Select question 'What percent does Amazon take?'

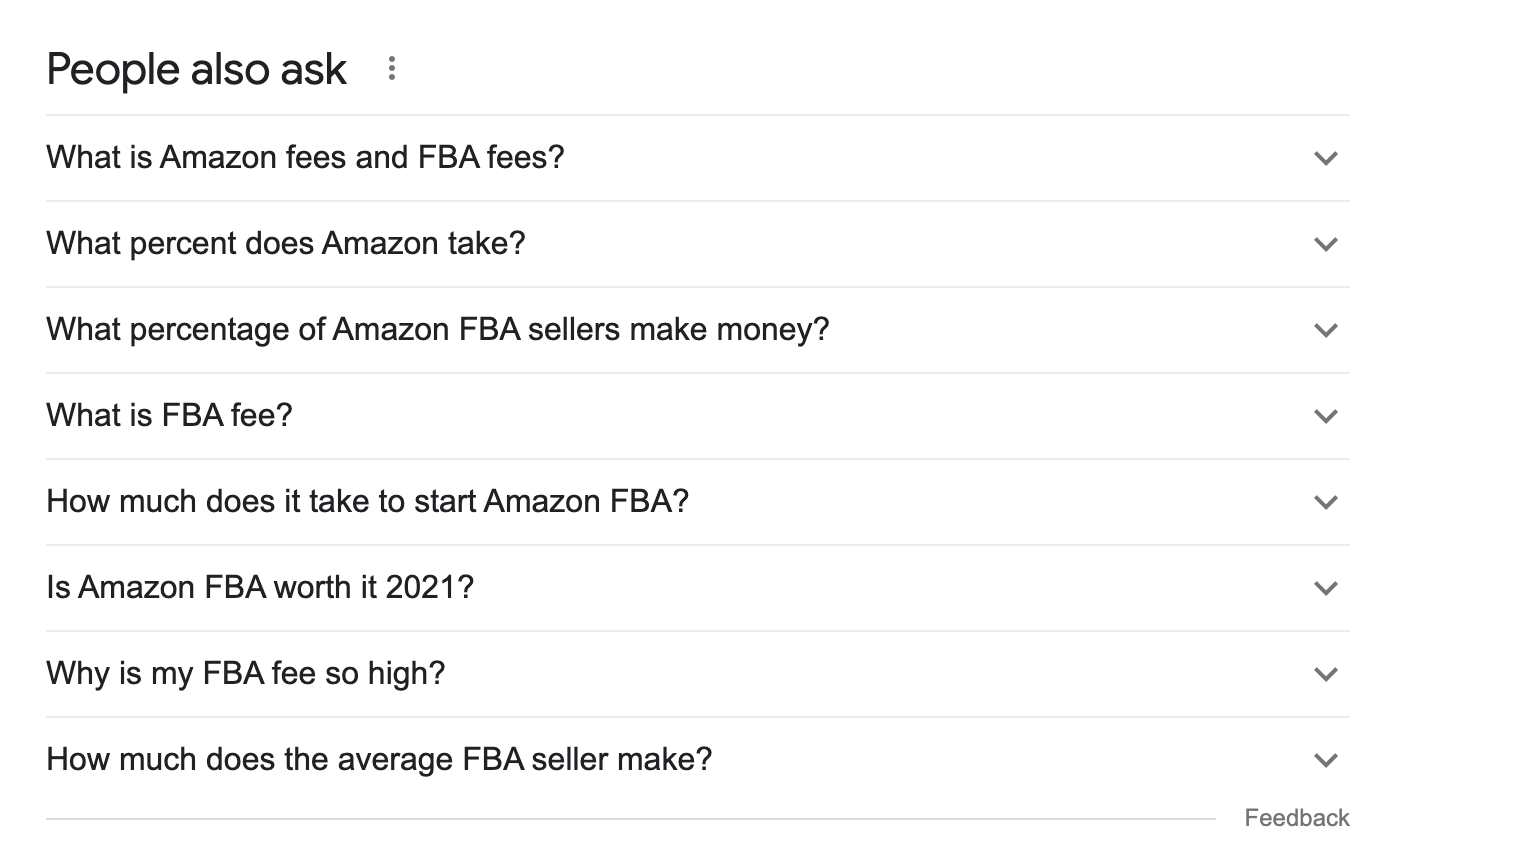tap(285, 243)
